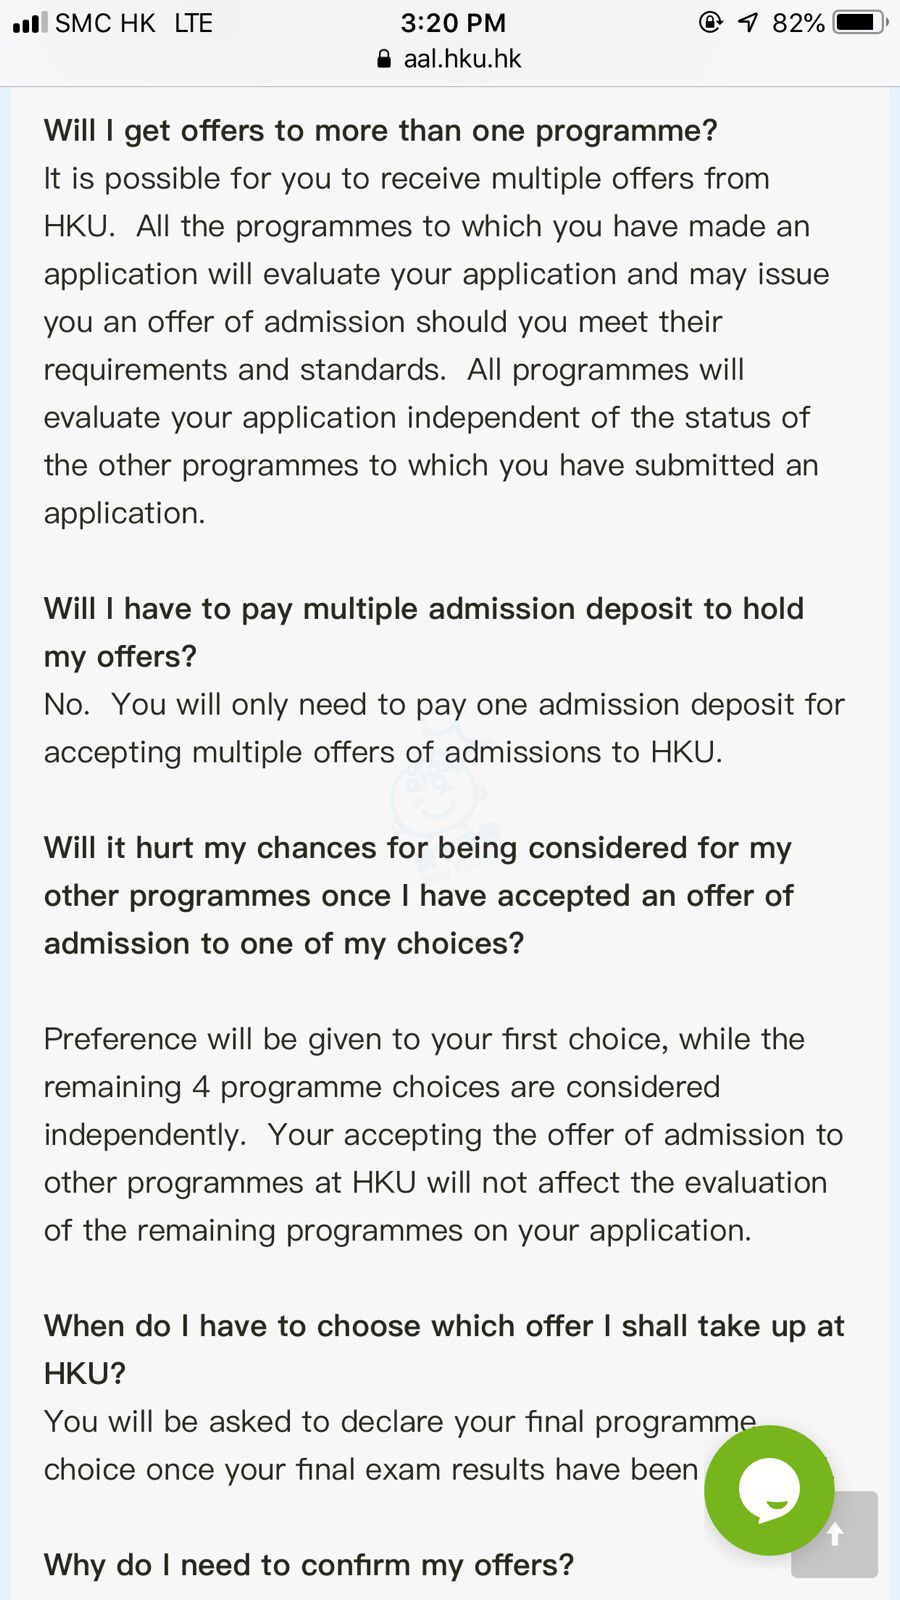
Task: Tap the cellular signal bars icon
Action: (x=30, y=22)
